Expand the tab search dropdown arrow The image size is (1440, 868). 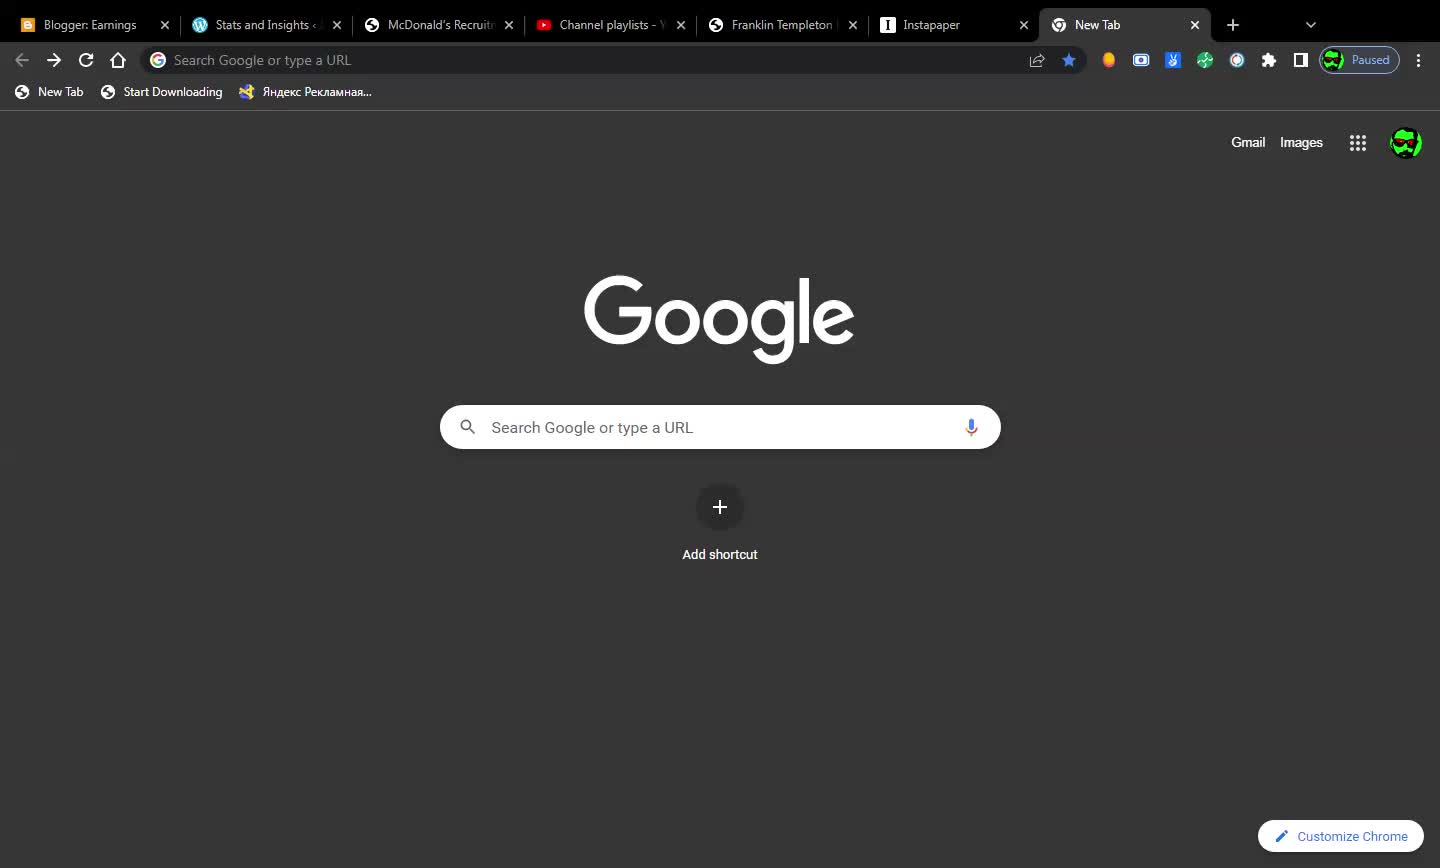tap(1311, 25)
